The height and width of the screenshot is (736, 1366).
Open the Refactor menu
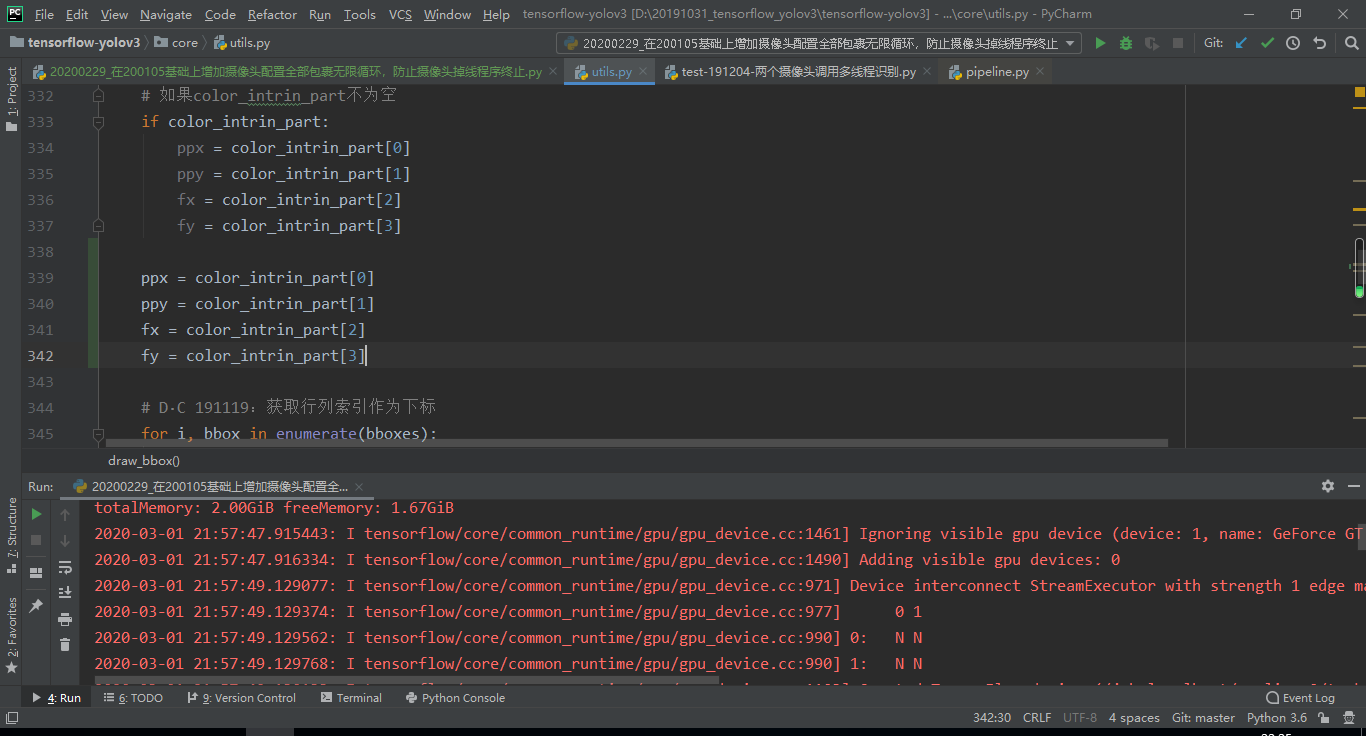click(x=272, y=15)
